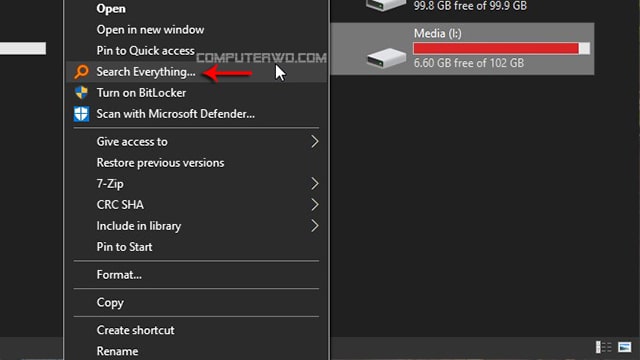
Task: Expand the 7-Zip submenu arrow
Action: (315, 184)
